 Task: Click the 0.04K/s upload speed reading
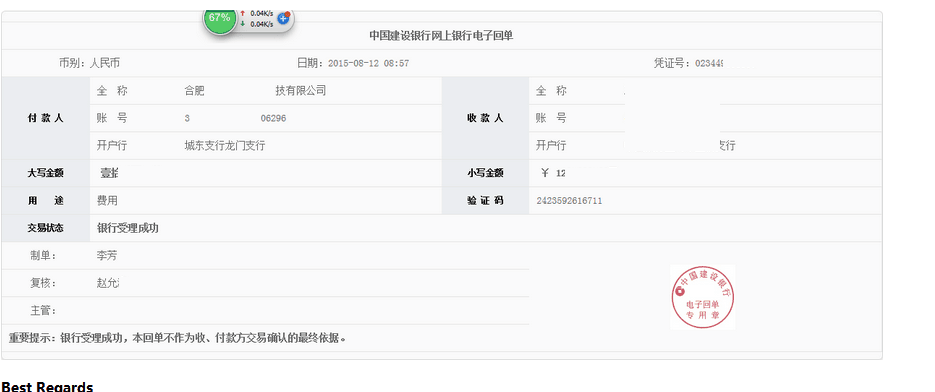click(261, 13)
